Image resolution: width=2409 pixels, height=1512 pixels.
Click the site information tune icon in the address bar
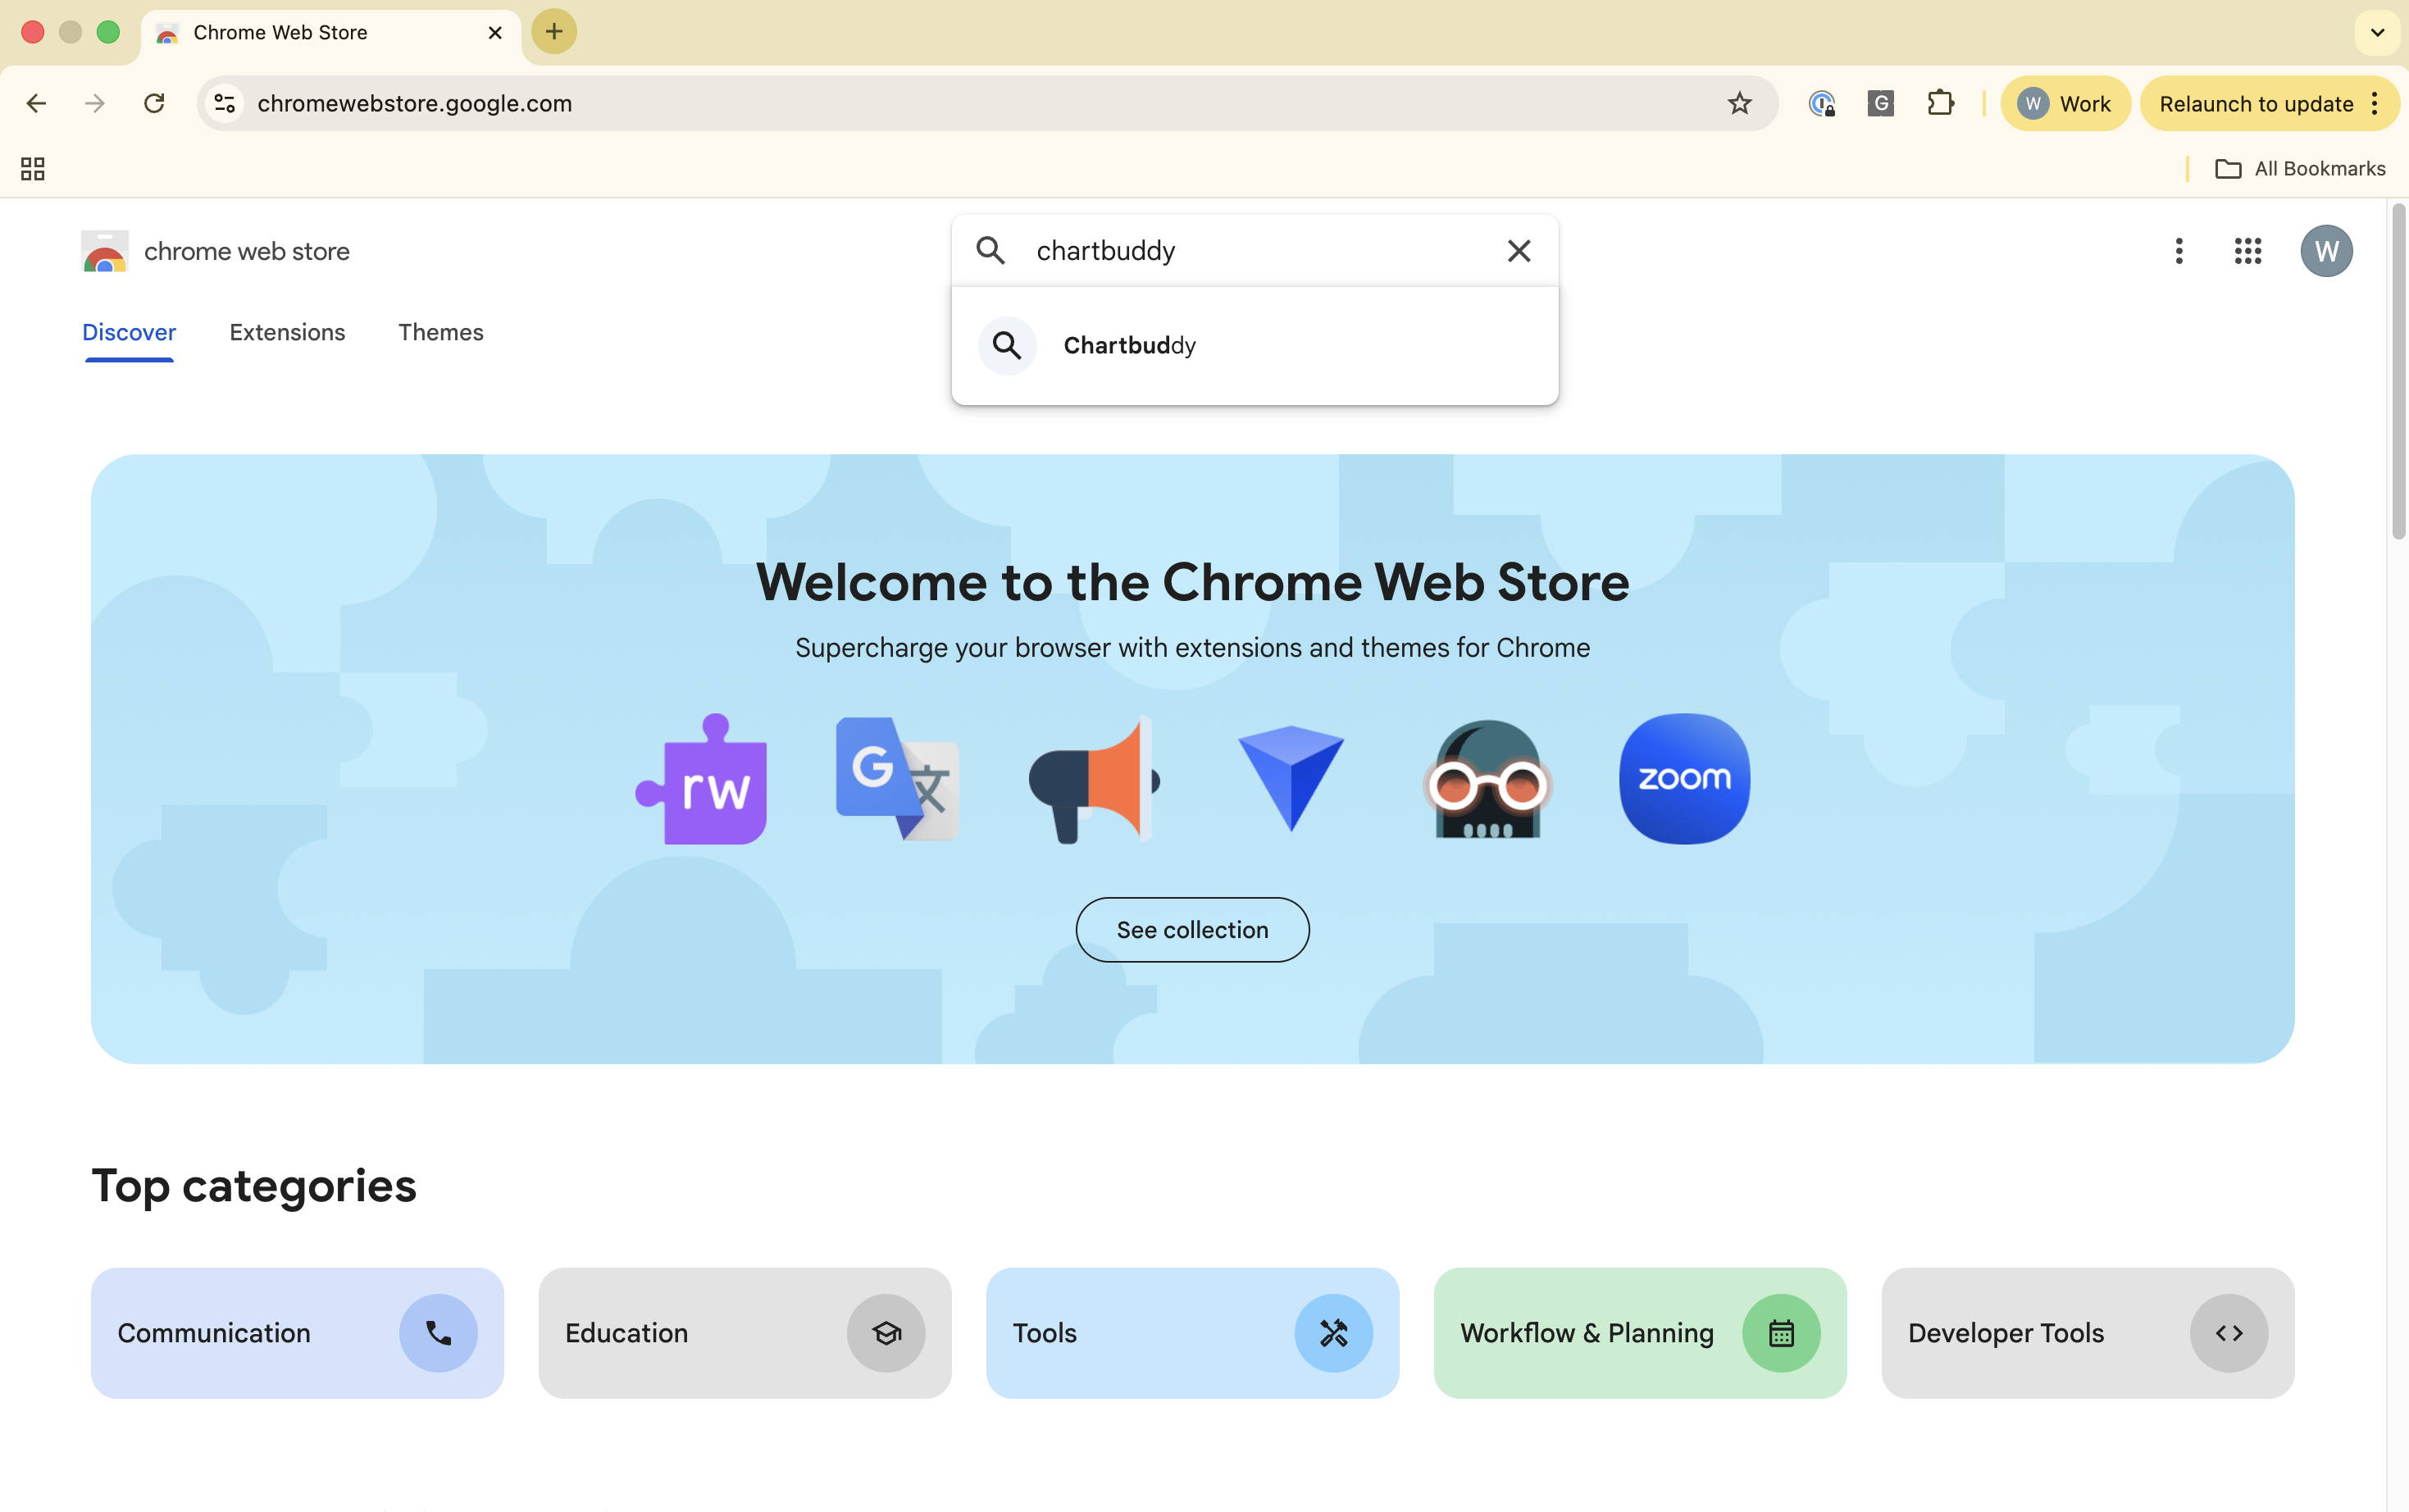[x=224, y=102]
